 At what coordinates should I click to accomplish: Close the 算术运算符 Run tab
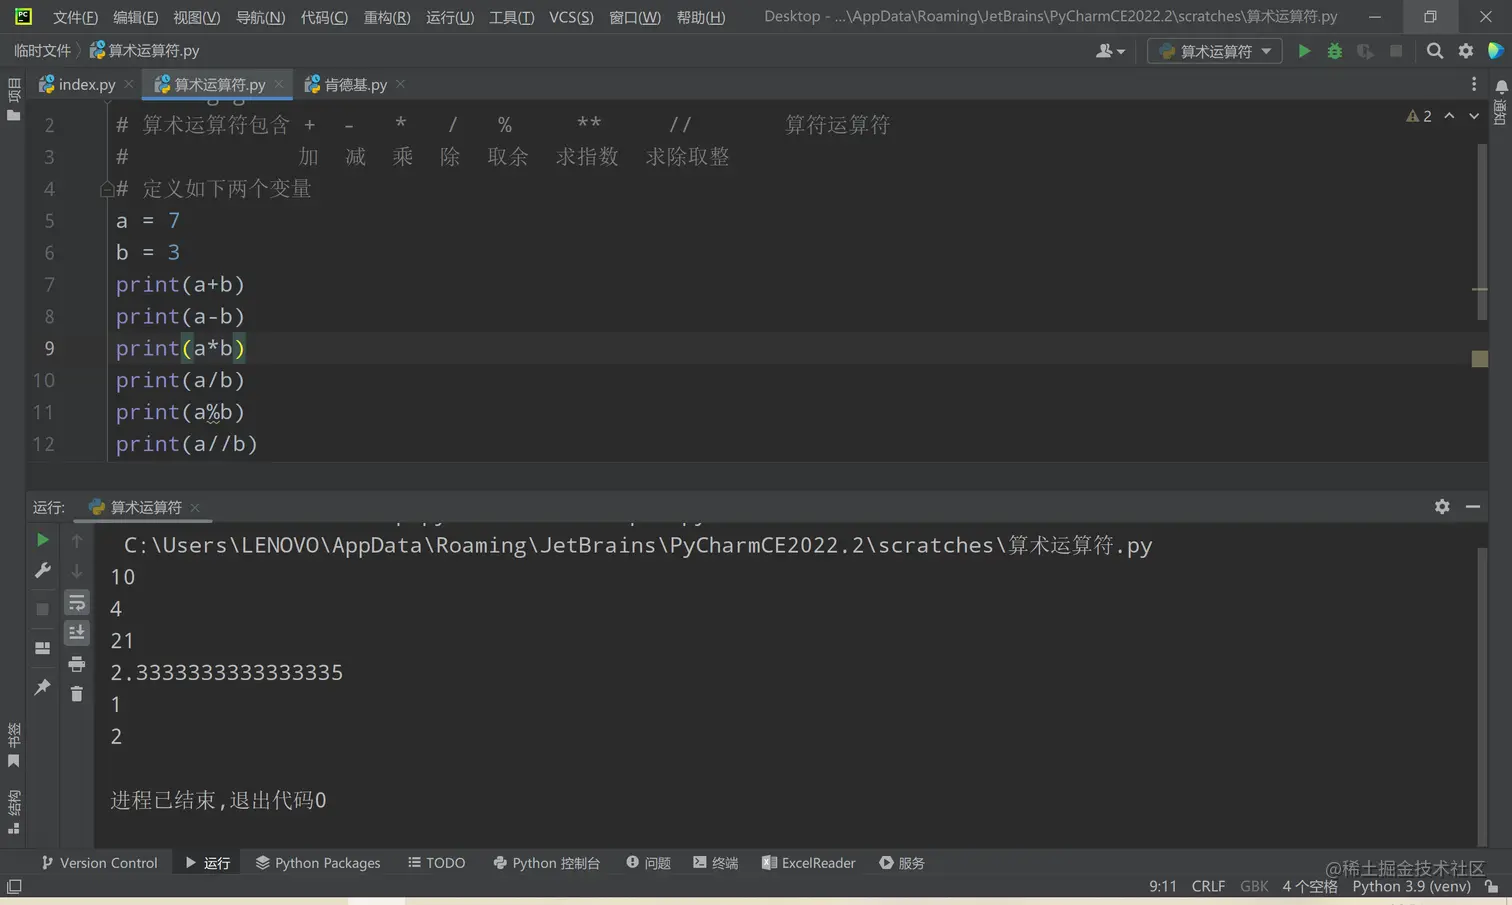point(195,508)
